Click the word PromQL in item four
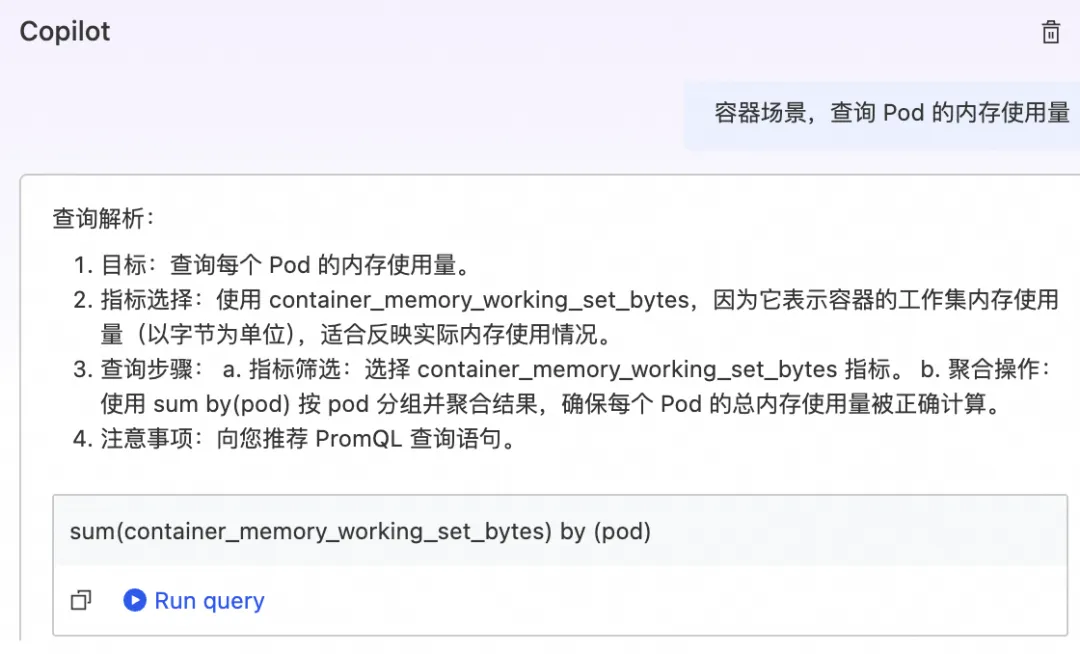1080x654 pixels. click(x=358, y=439)
